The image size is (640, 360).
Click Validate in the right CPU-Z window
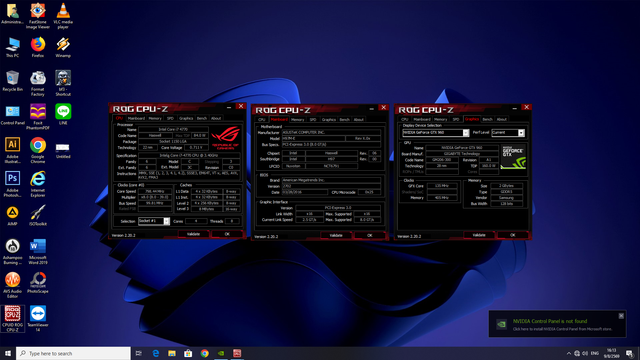pyautogui.click(x=479, y=235)
